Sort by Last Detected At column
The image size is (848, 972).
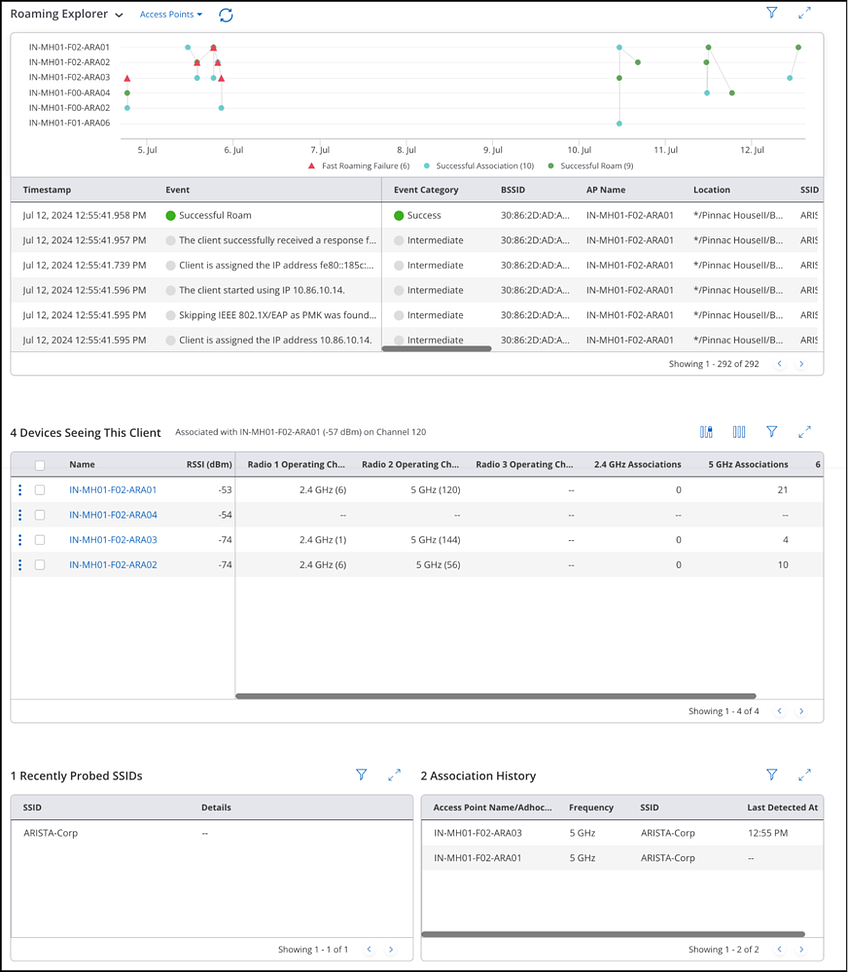pyautogui.click(x=782, y=807)
